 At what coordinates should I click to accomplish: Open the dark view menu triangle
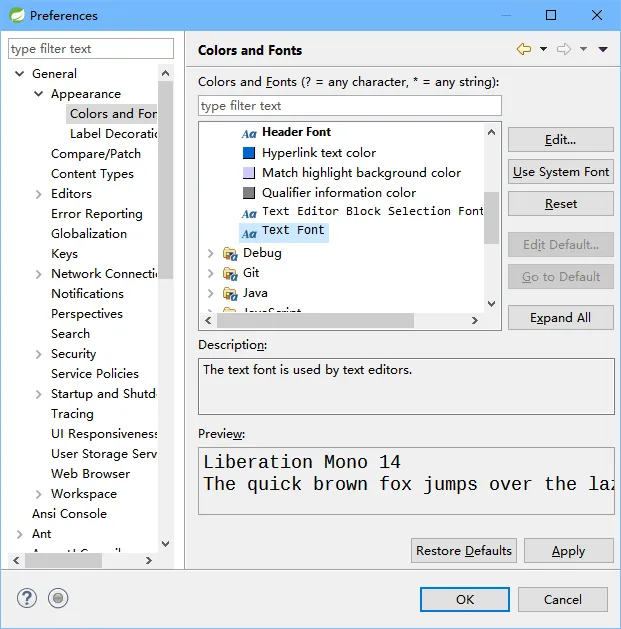click(603, 49)
